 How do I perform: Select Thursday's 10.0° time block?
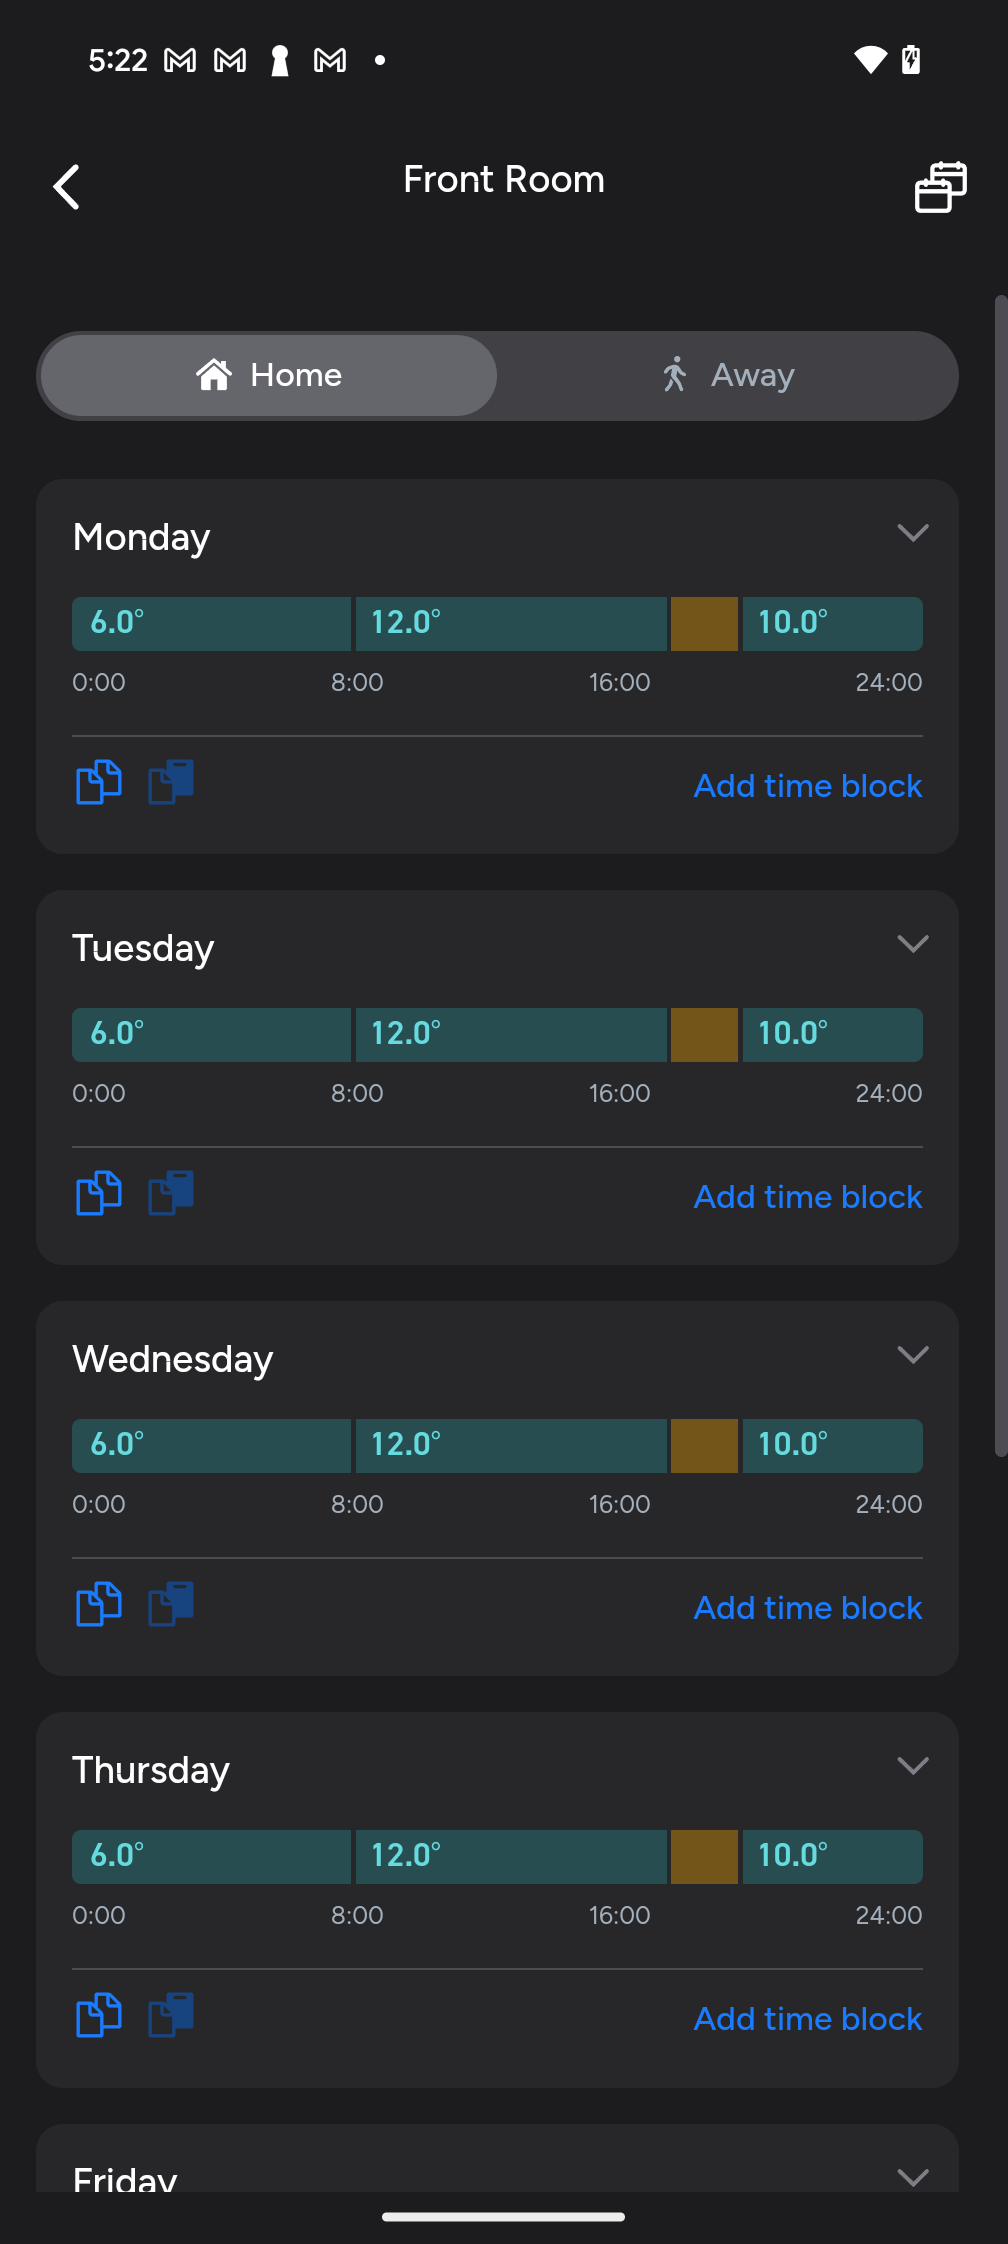(832, 1857)
